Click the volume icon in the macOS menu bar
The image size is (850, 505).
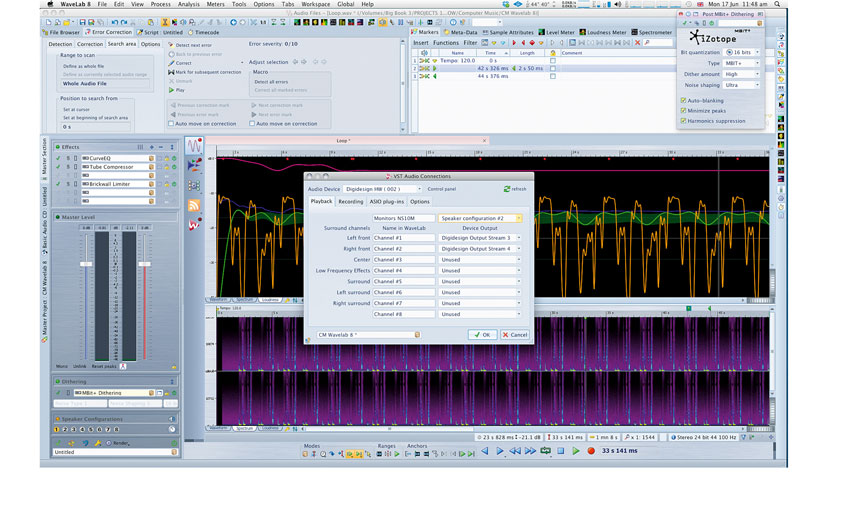617,4
